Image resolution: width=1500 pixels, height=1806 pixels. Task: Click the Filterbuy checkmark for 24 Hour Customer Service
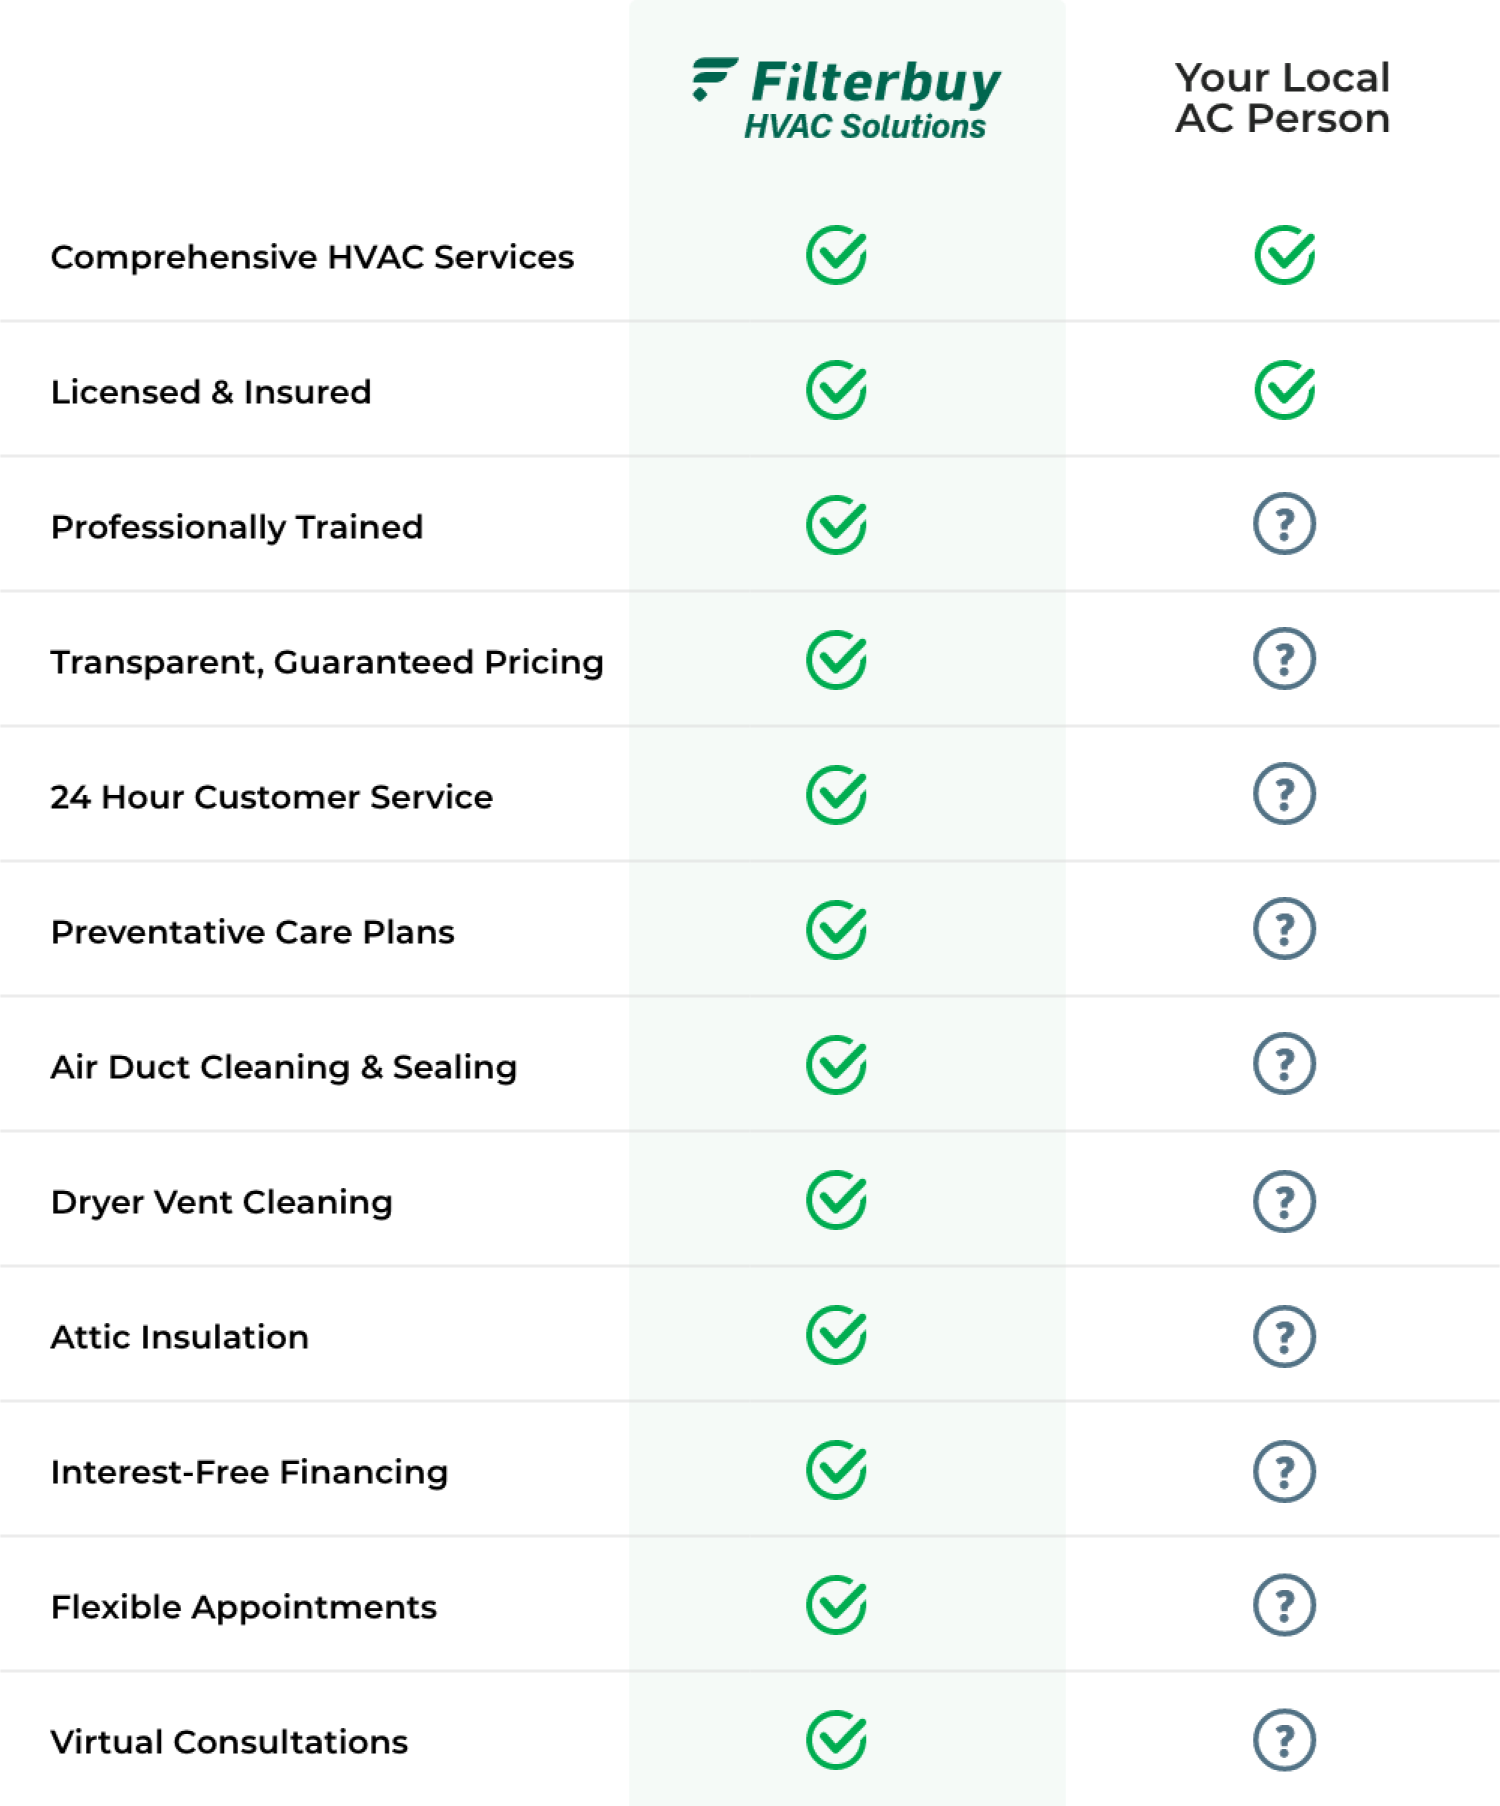[x=837, y=795]
